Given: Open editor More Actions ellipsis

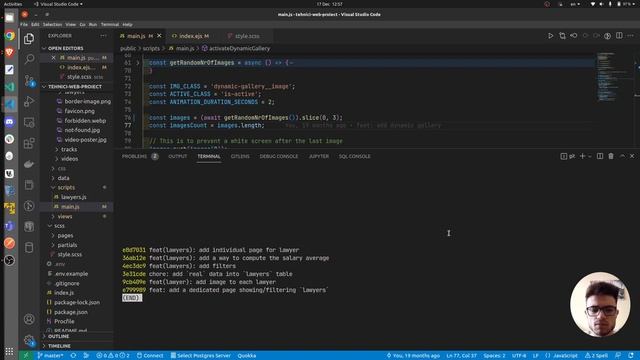Looking at the screenshot, I should coord(631,36).
